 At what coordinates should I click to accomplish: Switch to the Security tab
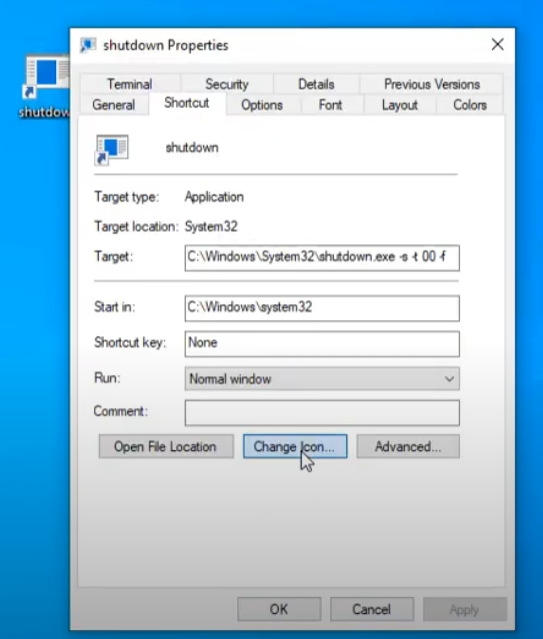[x=227, y=84]
